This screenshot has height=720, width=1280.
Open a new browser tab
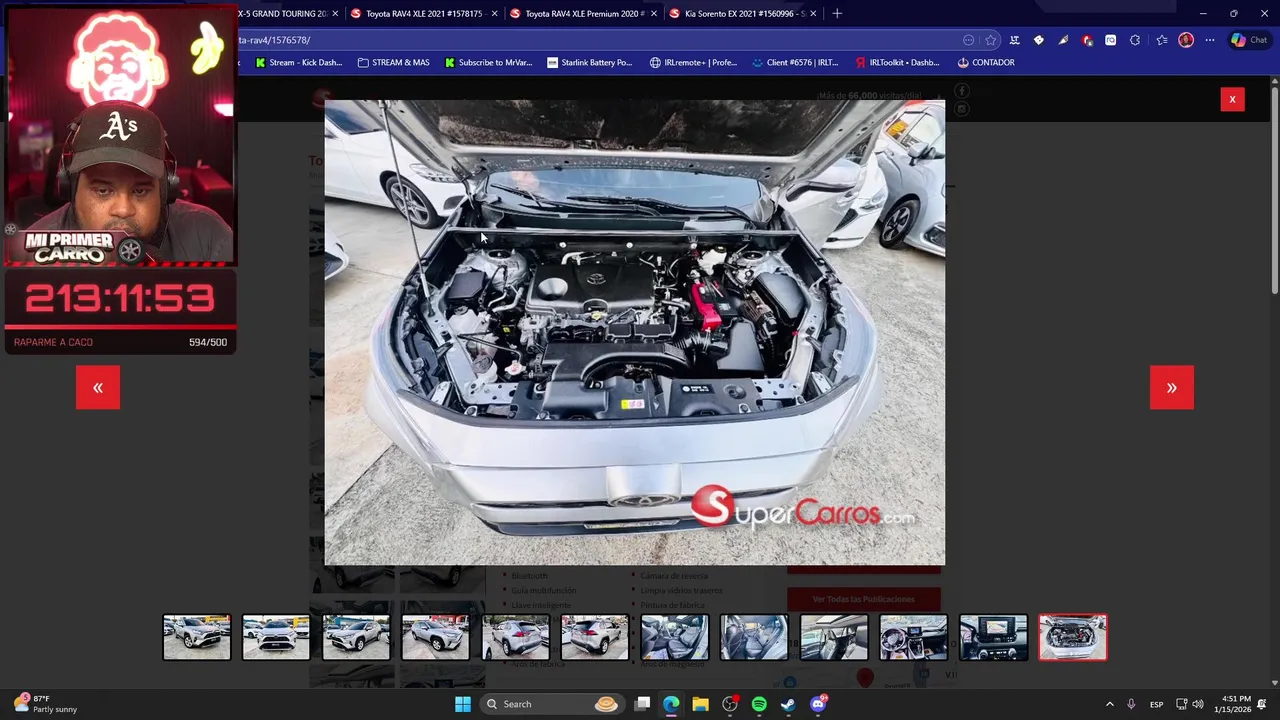(837, 14)
